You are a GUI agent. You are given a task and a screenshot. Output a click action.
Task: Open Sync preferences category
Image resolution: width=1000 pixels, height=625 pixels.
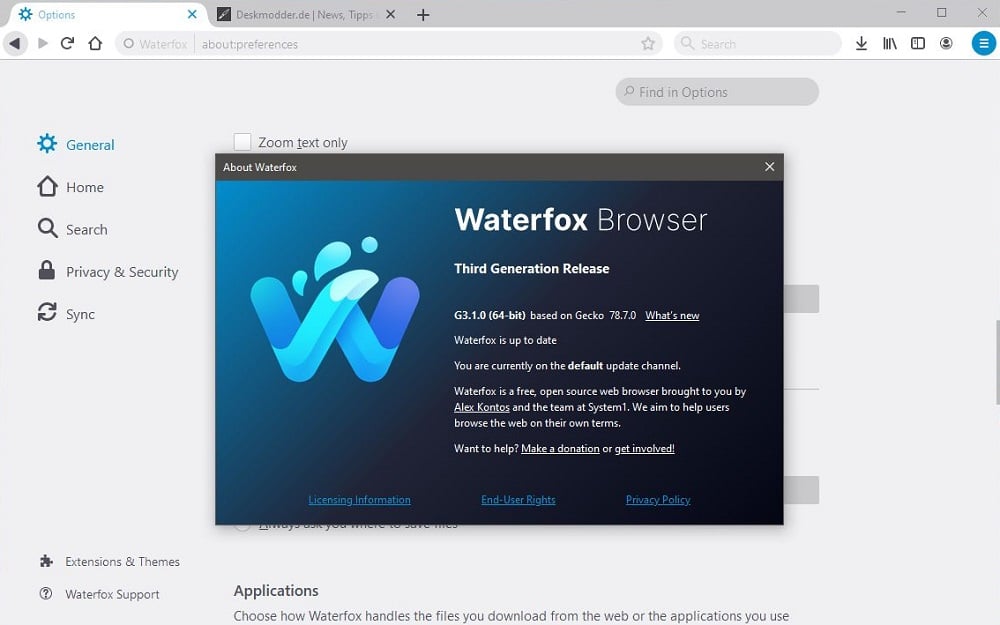[x=66, y=314]
